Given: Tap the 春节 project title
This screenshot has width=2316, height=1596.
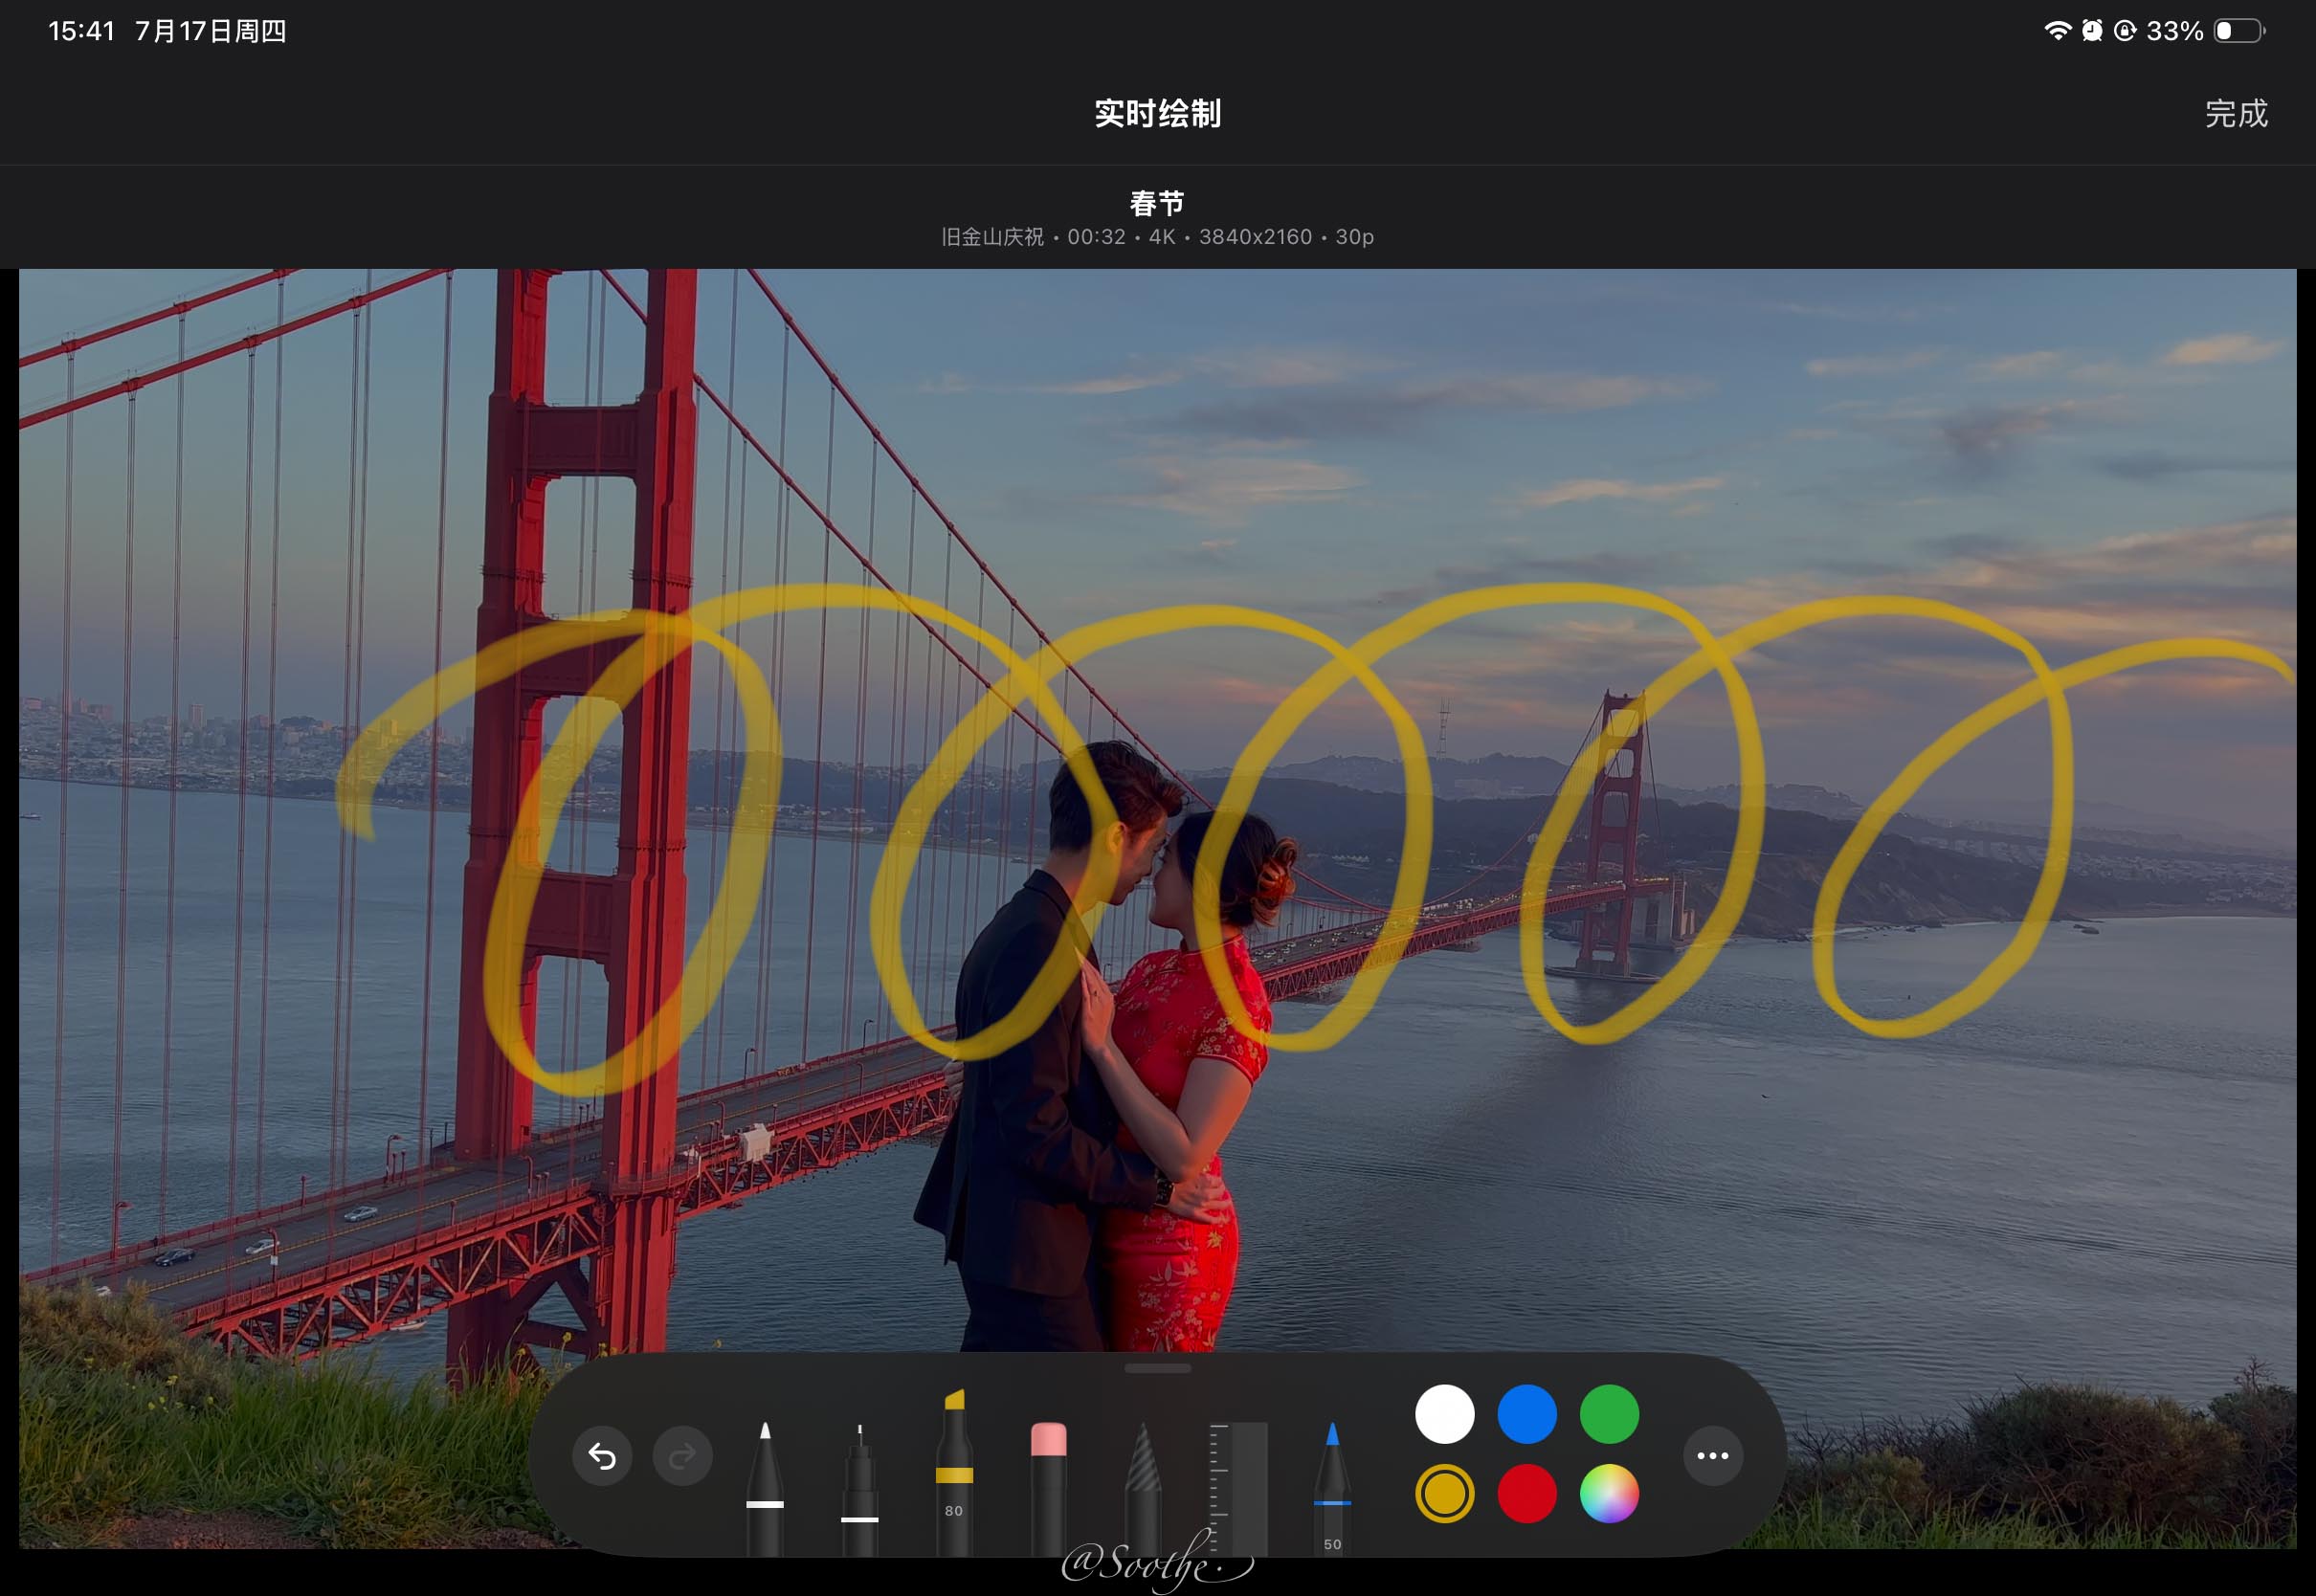Looking at the screenshot, I should tap(1157, 204).
